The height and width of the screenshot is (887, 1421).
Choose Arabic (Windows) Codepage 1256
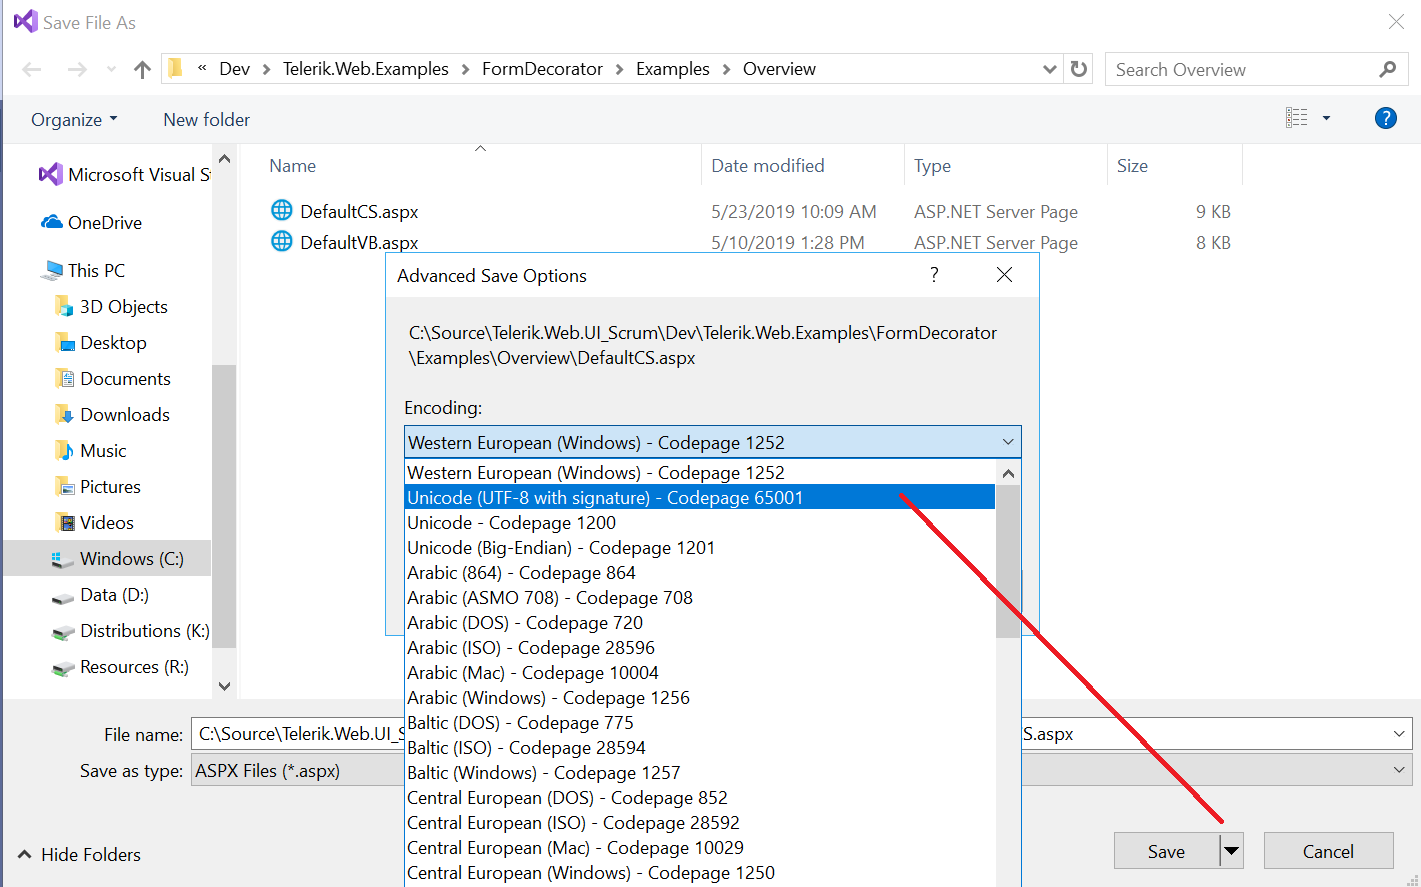700,698
